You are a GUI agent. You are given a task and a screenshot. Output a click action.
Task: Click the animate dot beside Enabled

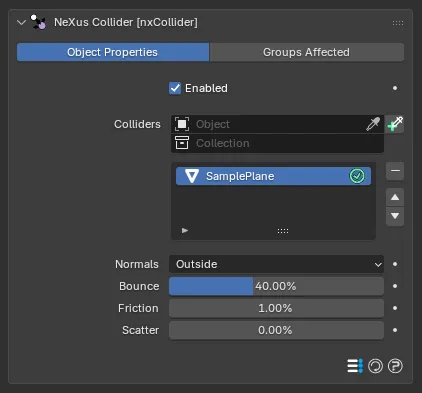(x=395, y=88)
